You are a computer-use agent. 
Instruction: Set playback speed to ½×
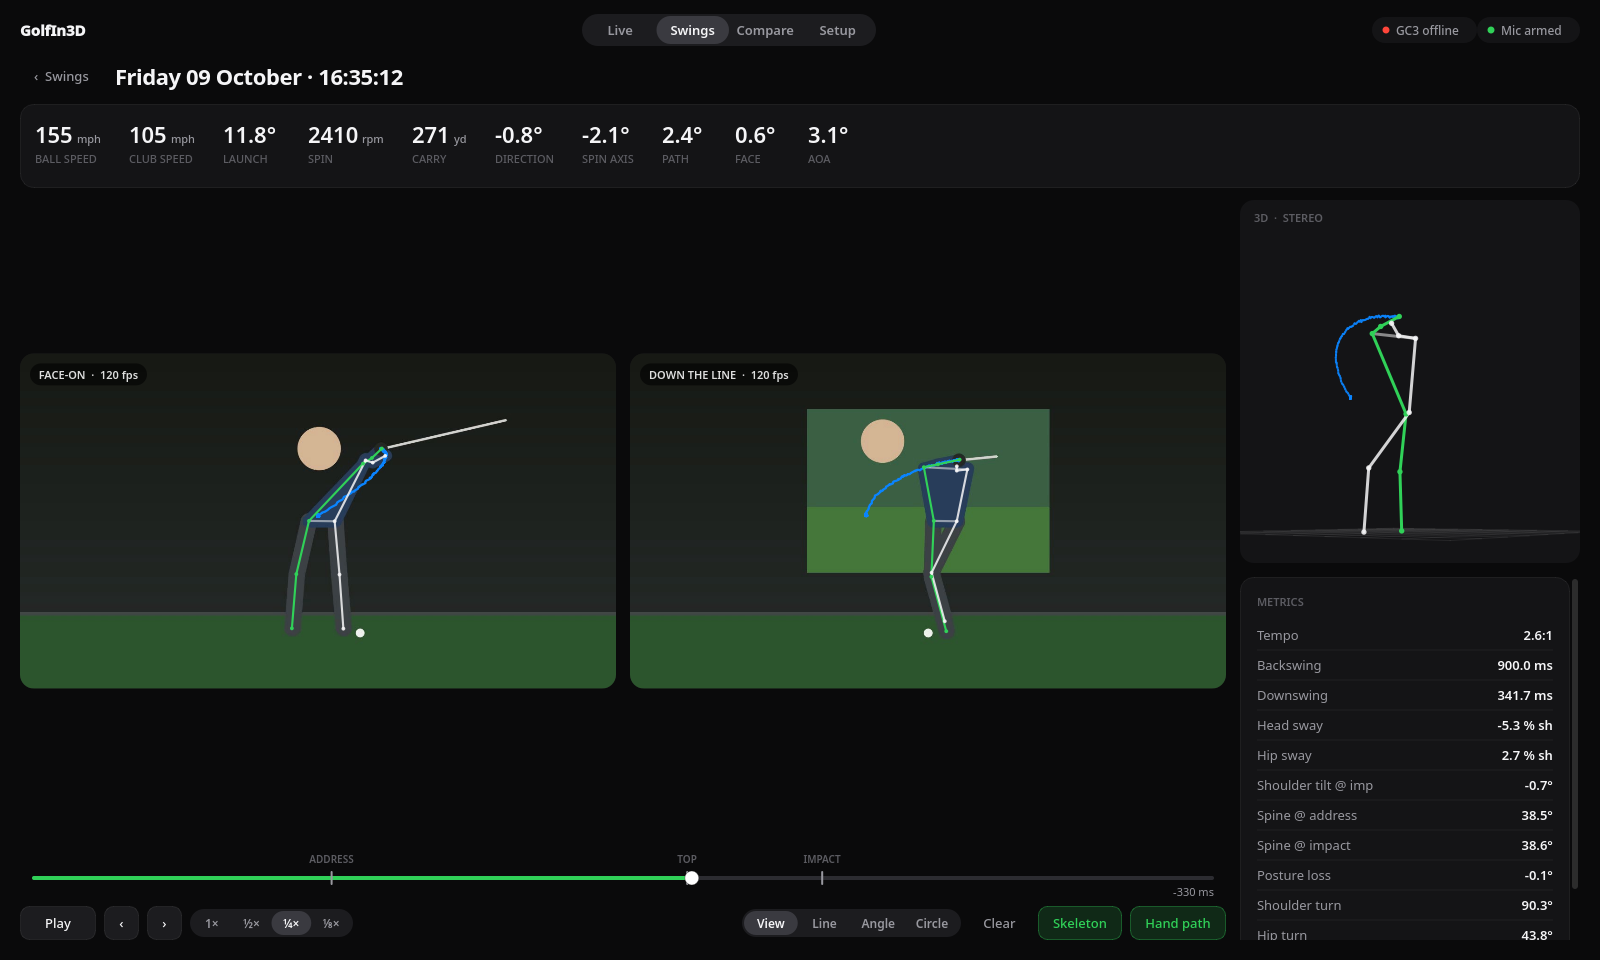[251, 923]
